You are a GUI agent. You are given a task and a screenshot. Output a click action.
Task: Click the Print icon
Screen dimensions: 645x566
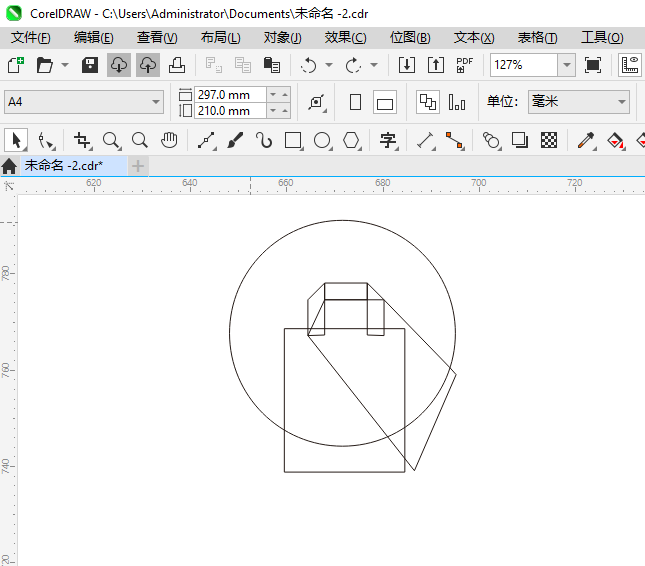point(176,65)
